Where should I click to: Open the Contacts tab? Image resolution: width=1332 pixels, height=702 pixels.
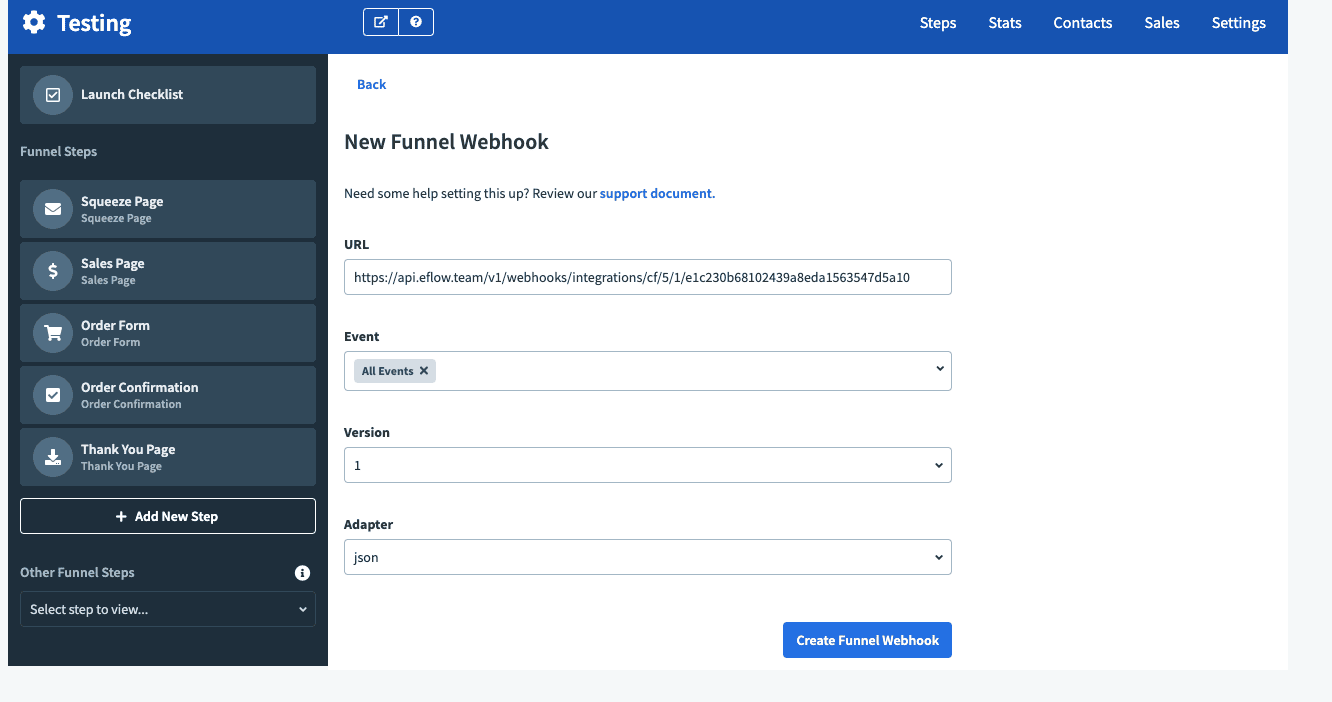point(1083,23)
